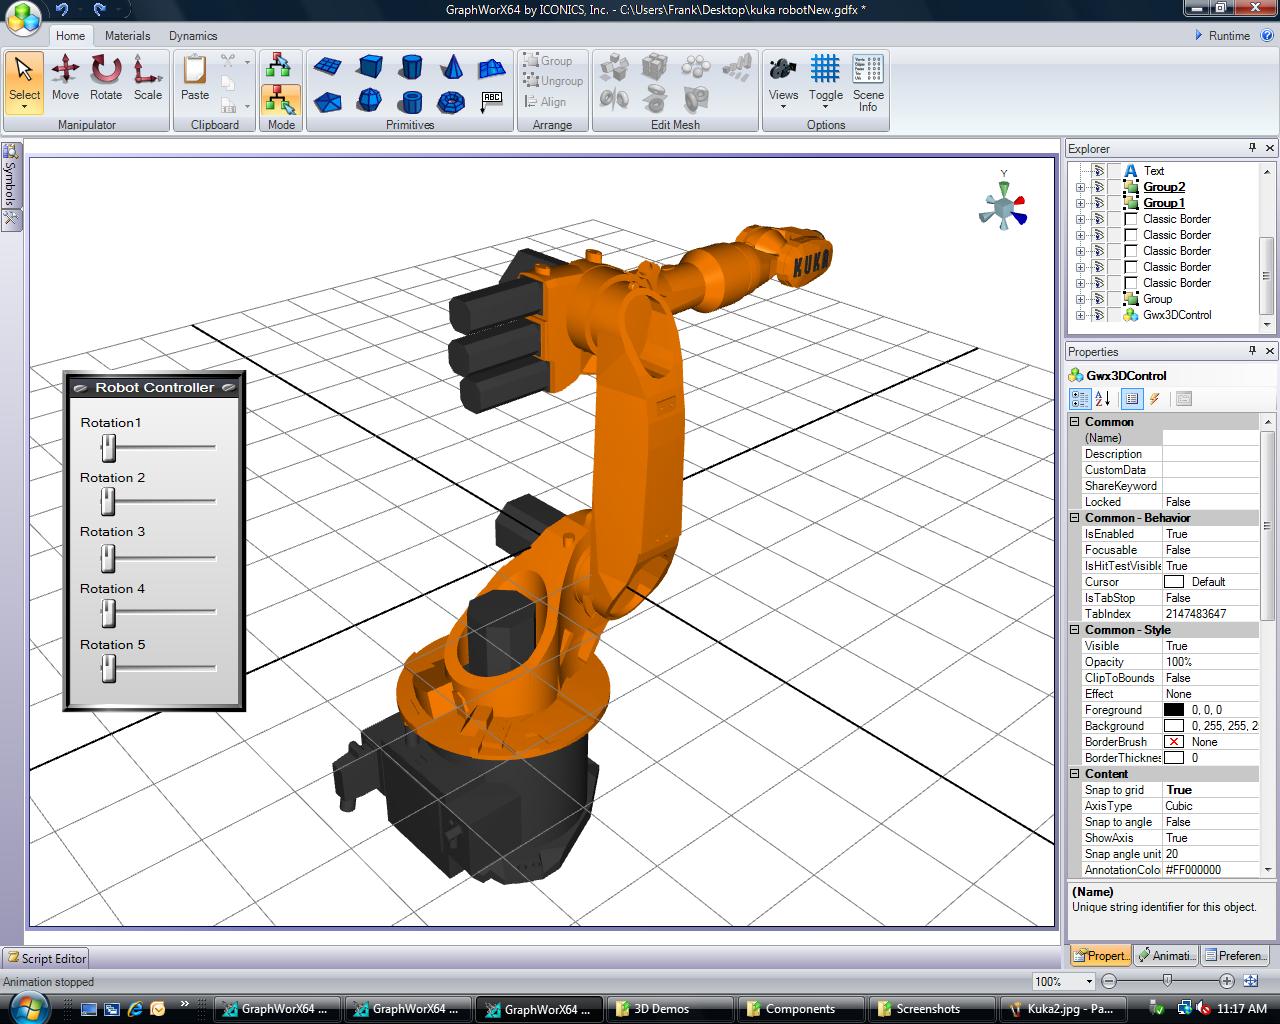
Task: Open the Toggle dropdown in Options
Action: [825, 83]
